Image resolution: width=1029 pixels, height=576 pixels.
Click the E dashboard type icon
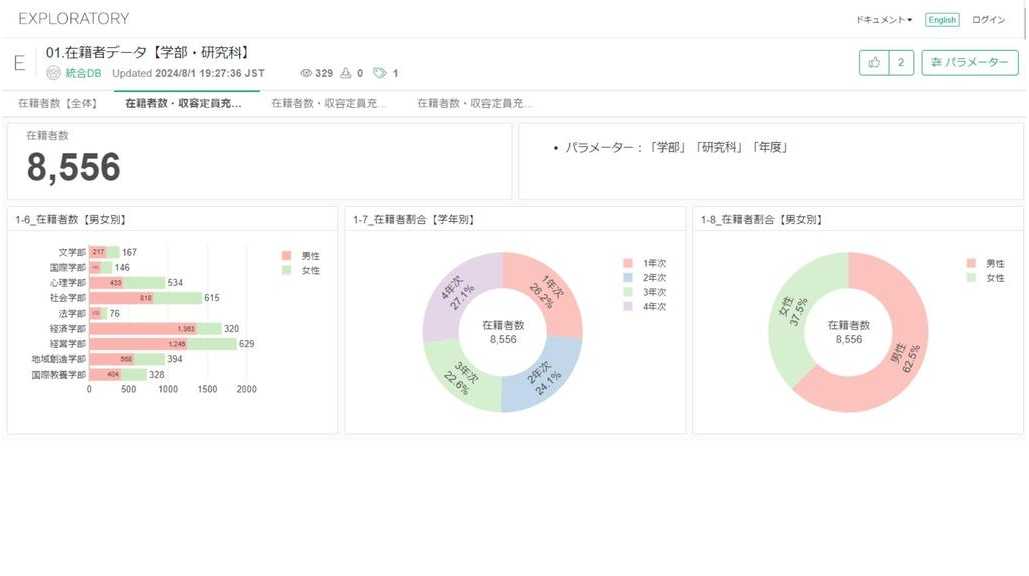click(x=19, y=63)
